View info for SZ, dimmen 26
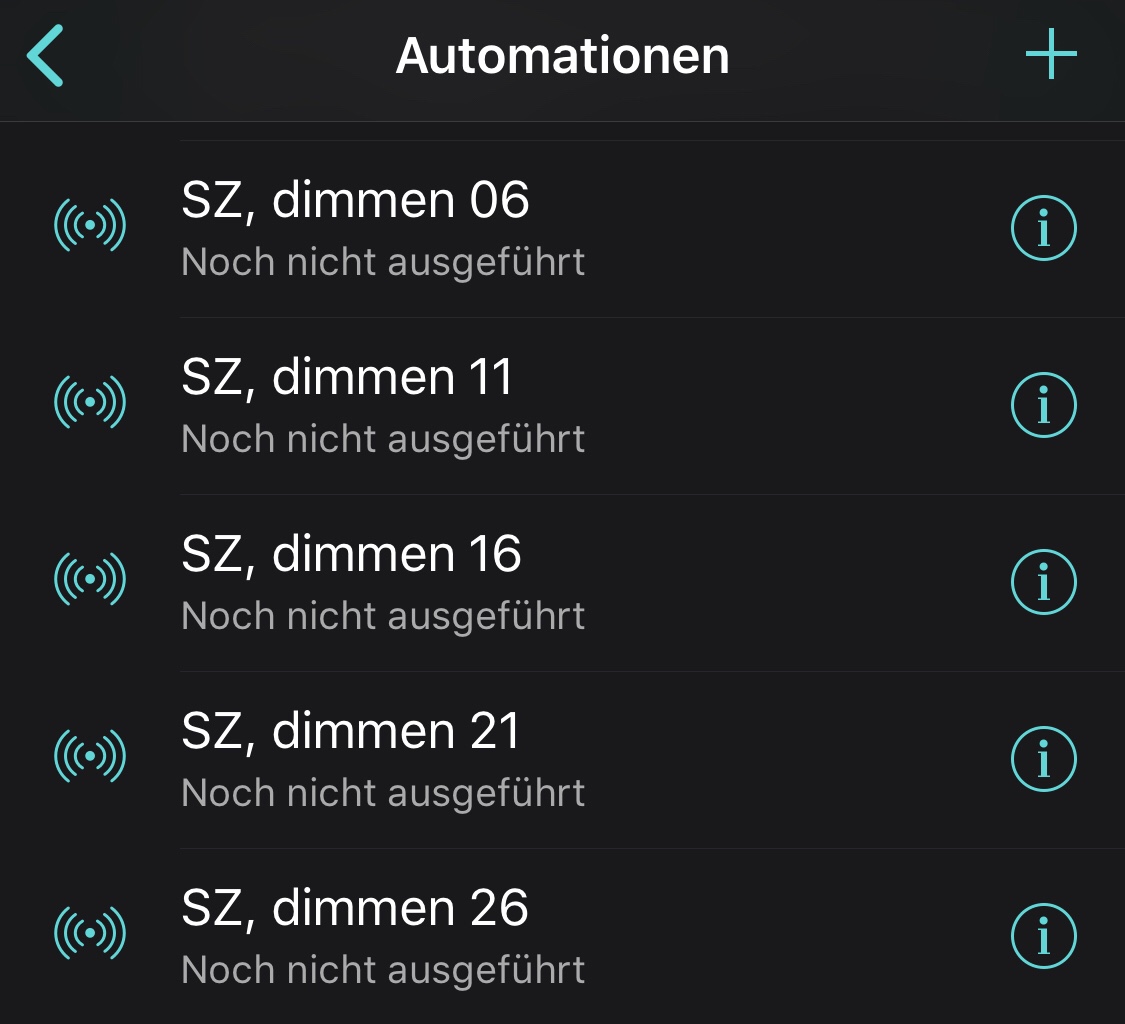Viewport: 1125px width, 1024px height. tap(1043, 935)
